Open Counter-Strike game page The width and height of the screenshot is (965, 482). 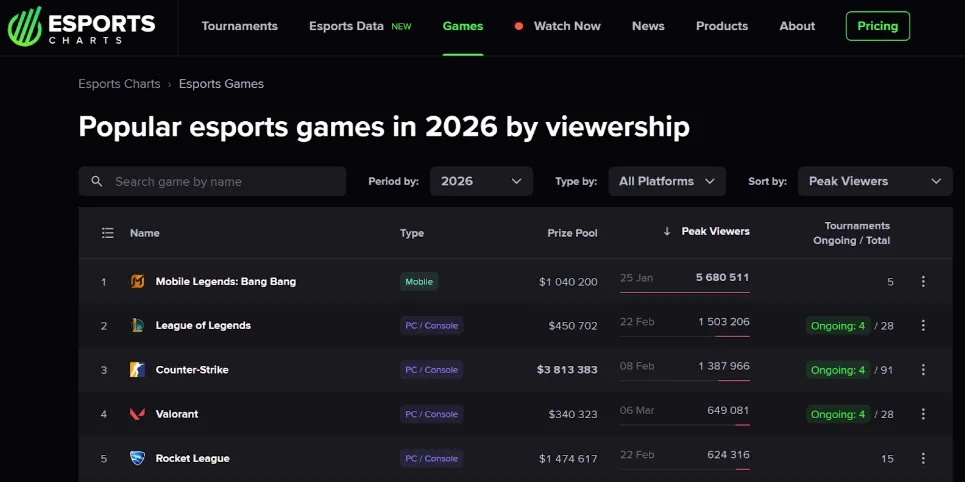192,370
